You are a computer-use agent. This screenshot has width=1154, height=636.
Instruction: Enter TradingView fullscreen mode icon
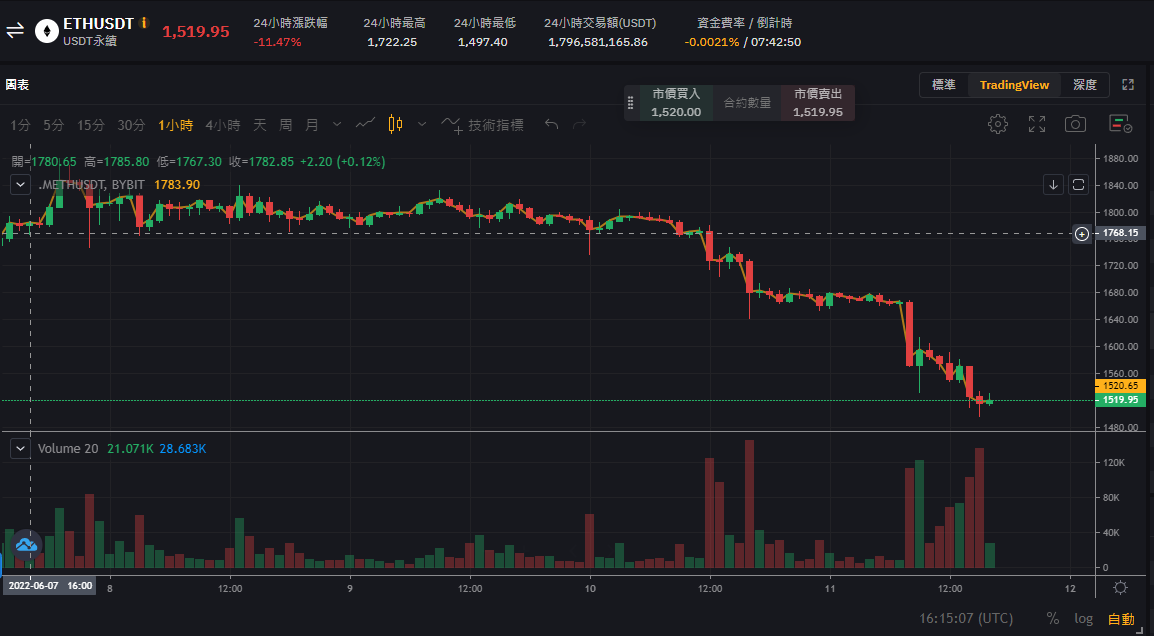1037,124
